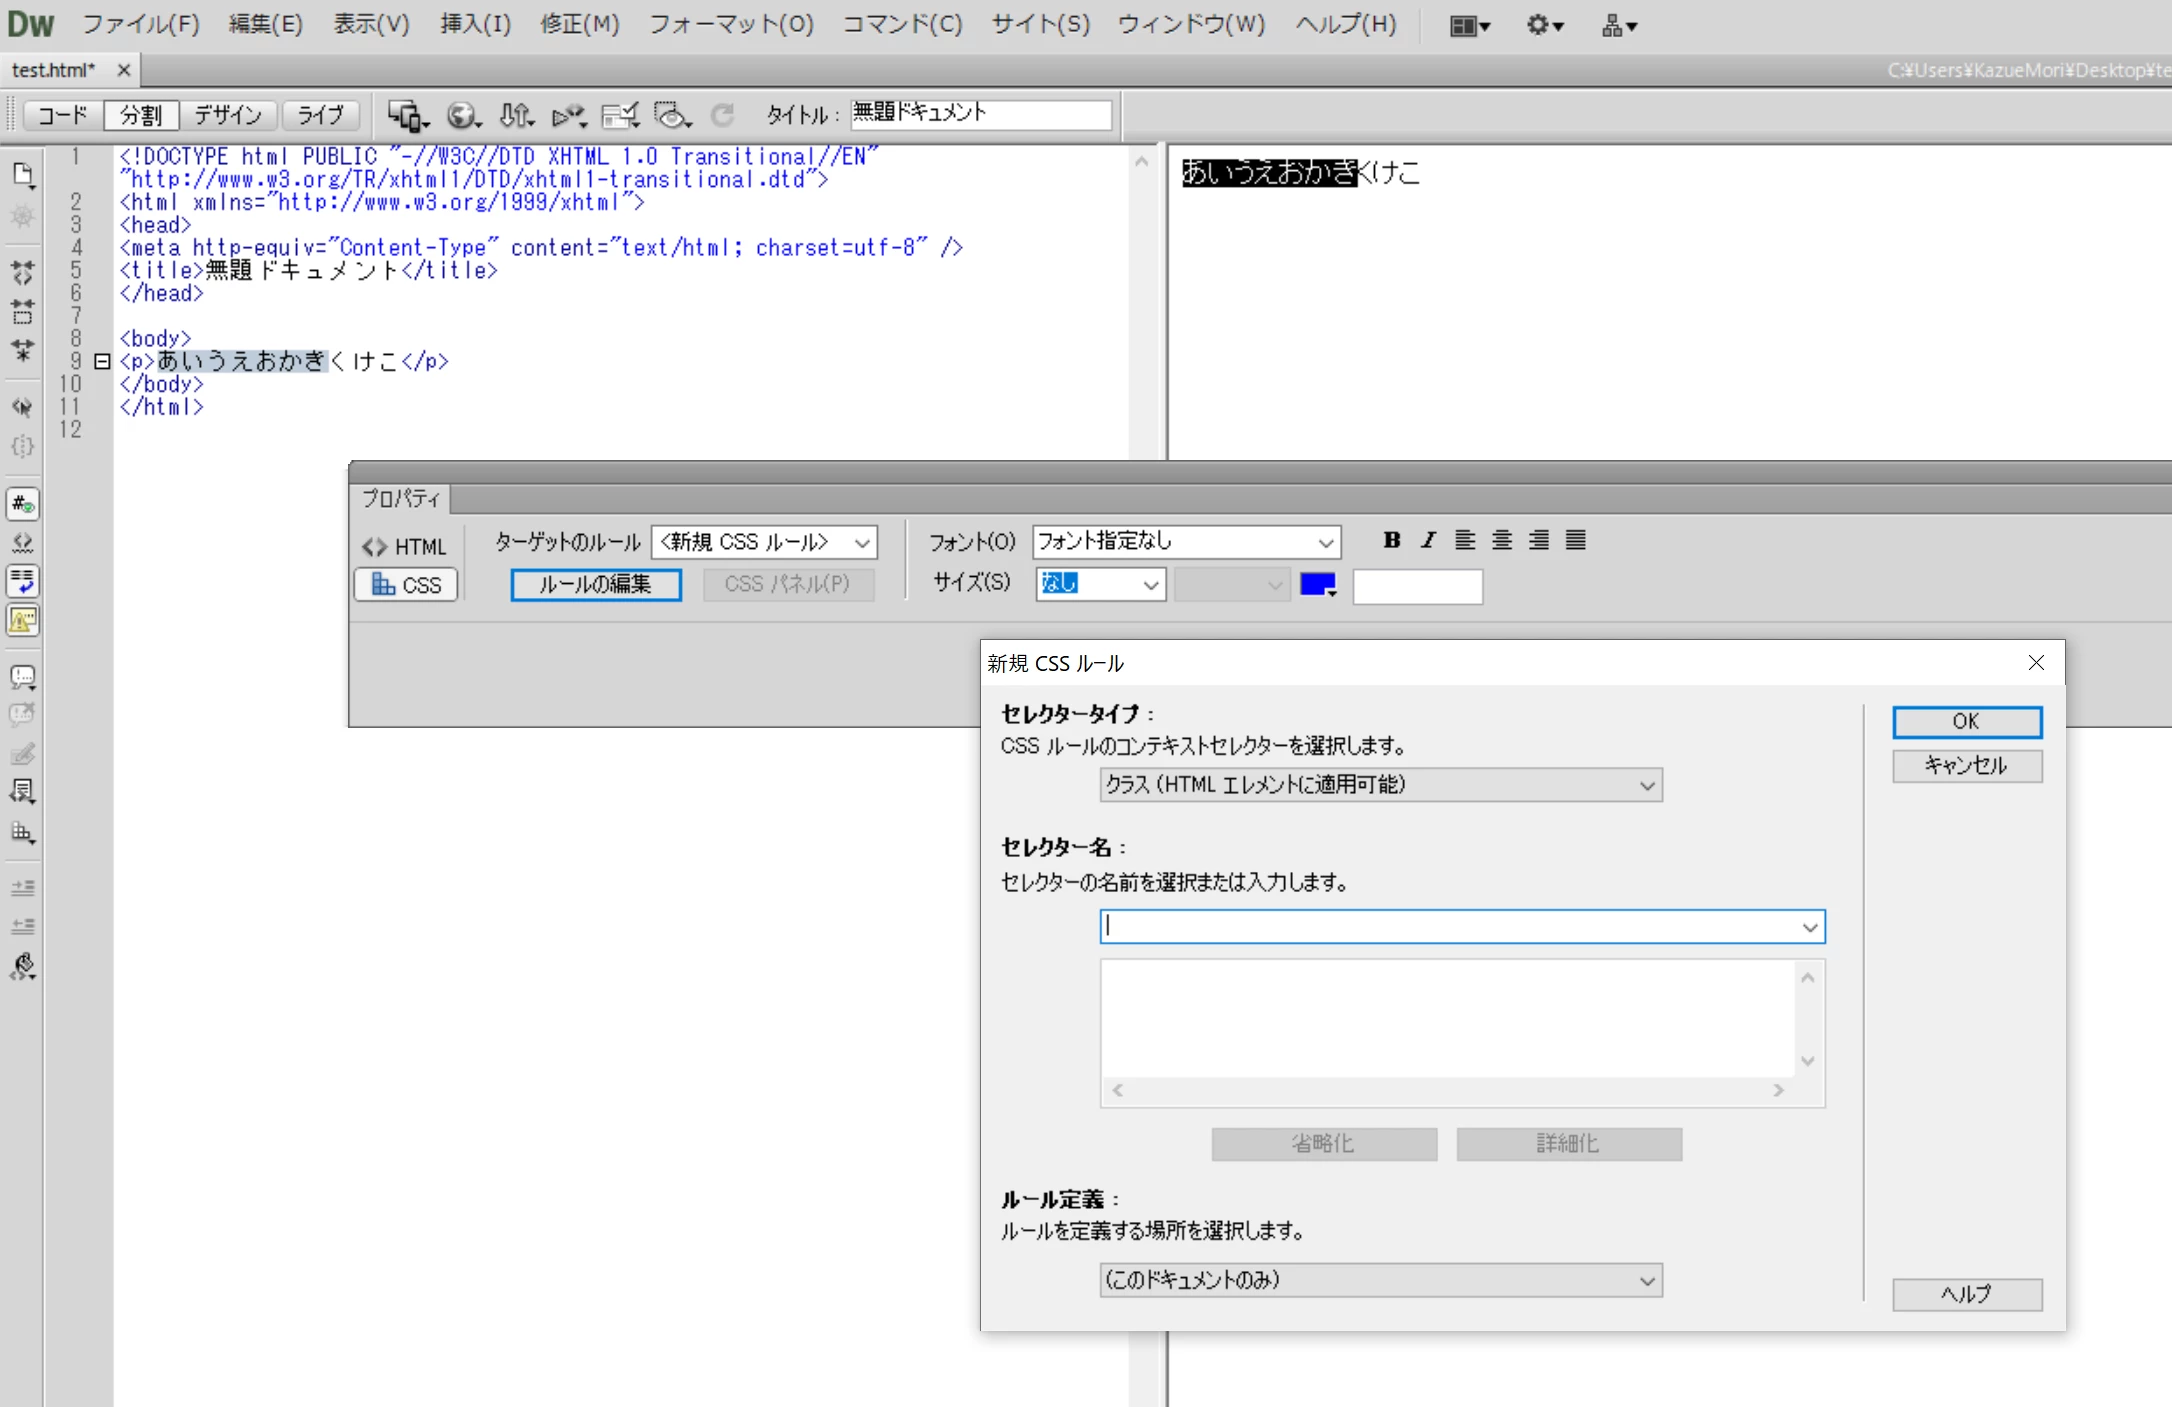Click the Cancel button in the dialog
Viewport: 2172px width, 1407px height.
[x=1966, y=766]
